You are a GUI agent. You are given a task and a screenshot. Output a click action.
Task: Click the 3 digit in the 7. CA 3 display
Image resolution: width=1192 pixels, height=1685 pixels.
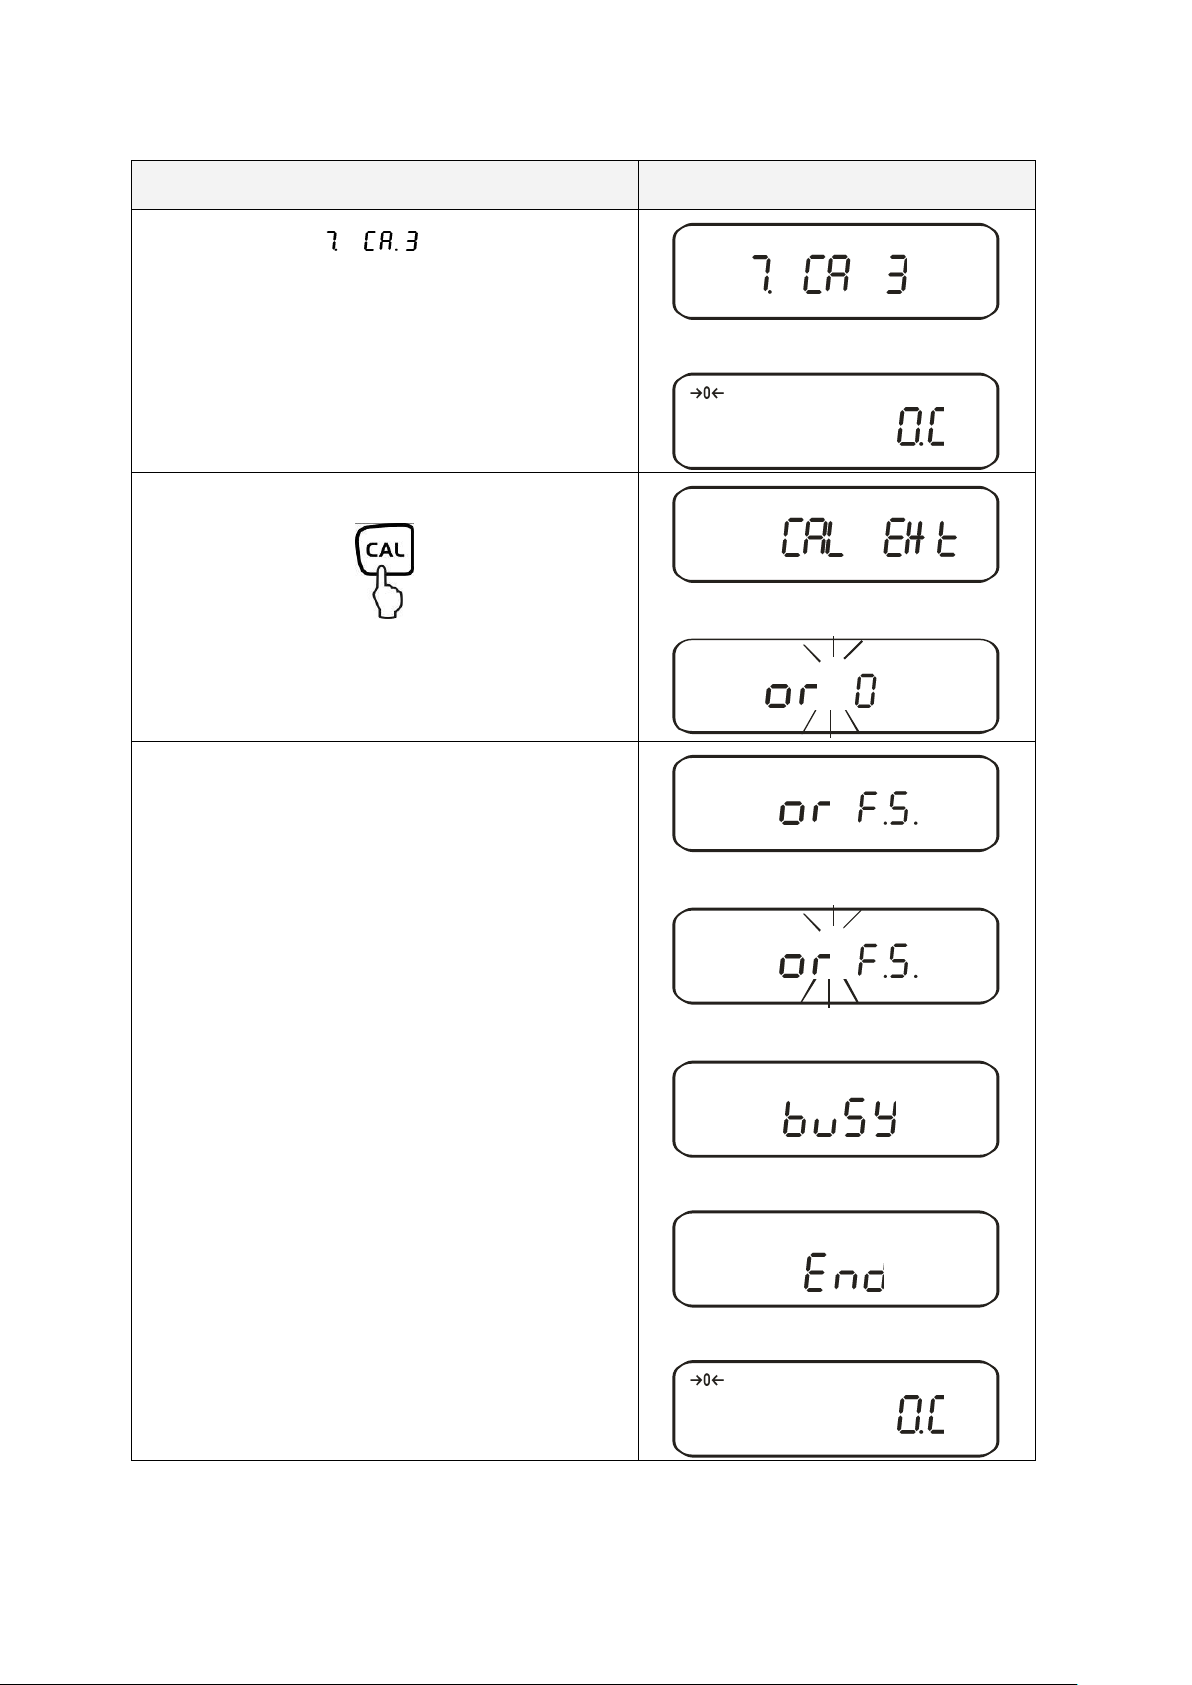point(898,273)
